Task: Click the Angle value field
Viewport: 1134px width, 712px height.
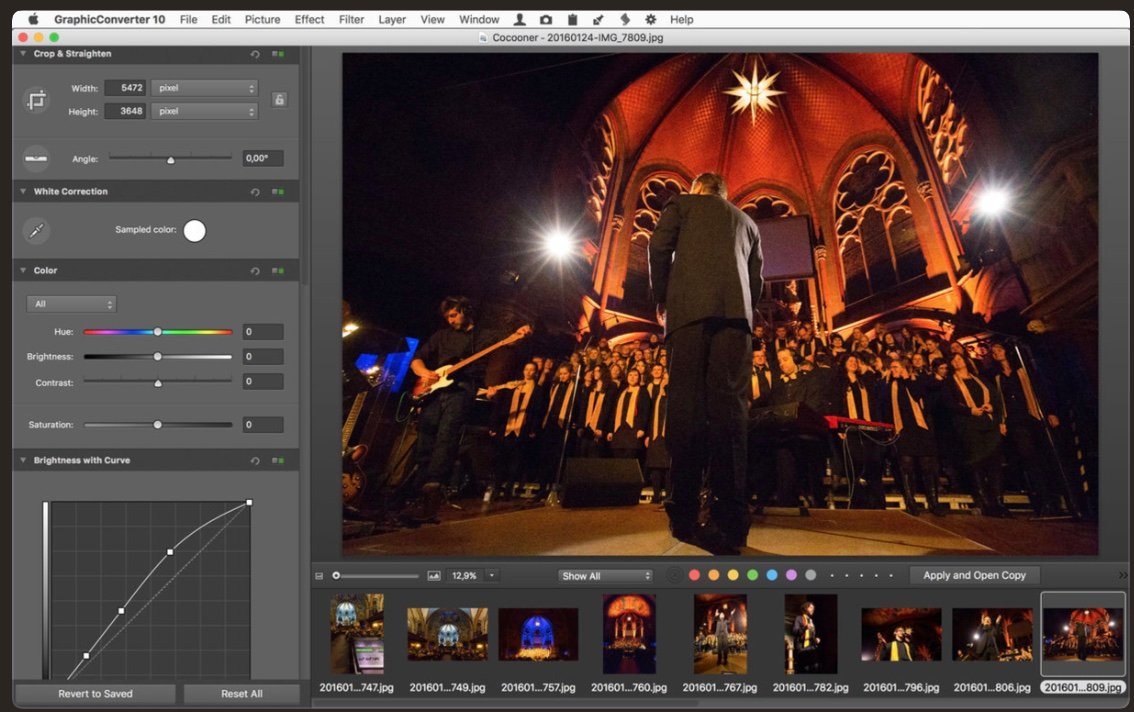Action: pos(263,158)
